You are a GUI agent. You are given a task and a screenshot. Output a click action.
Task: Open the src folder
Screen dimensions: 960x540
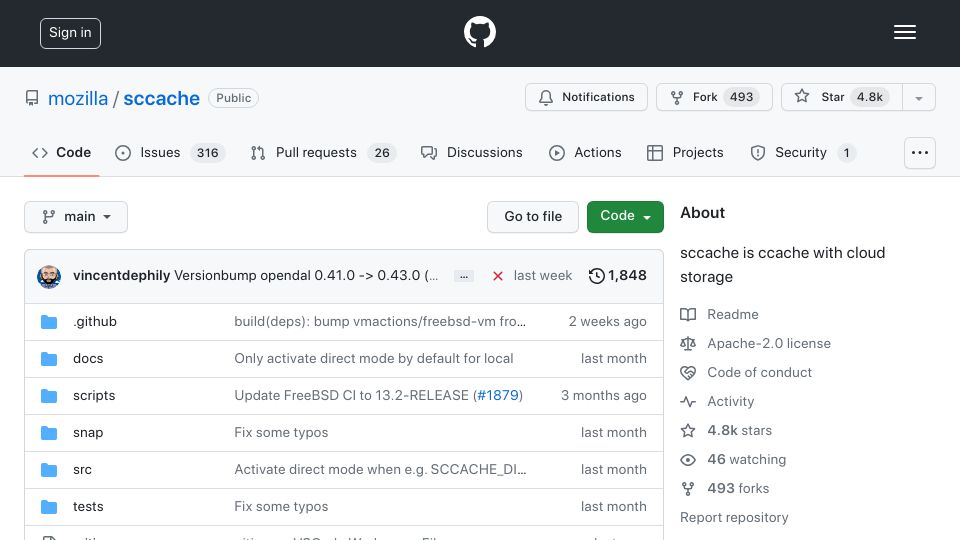tap(82, 470)
